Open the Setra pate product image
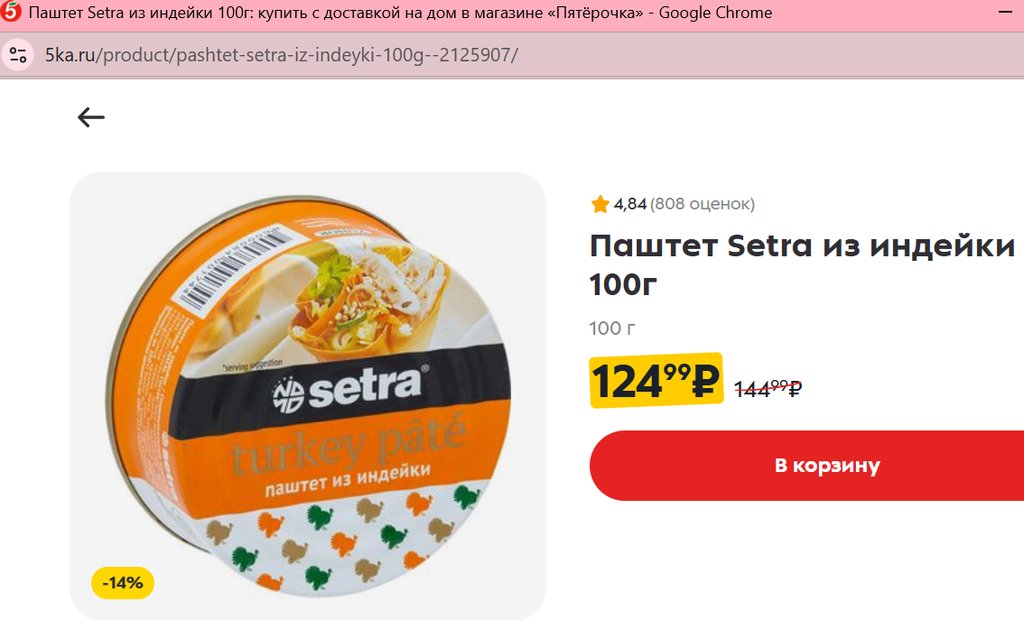Screen dimensions: 1024x620 tap(308, 396)
